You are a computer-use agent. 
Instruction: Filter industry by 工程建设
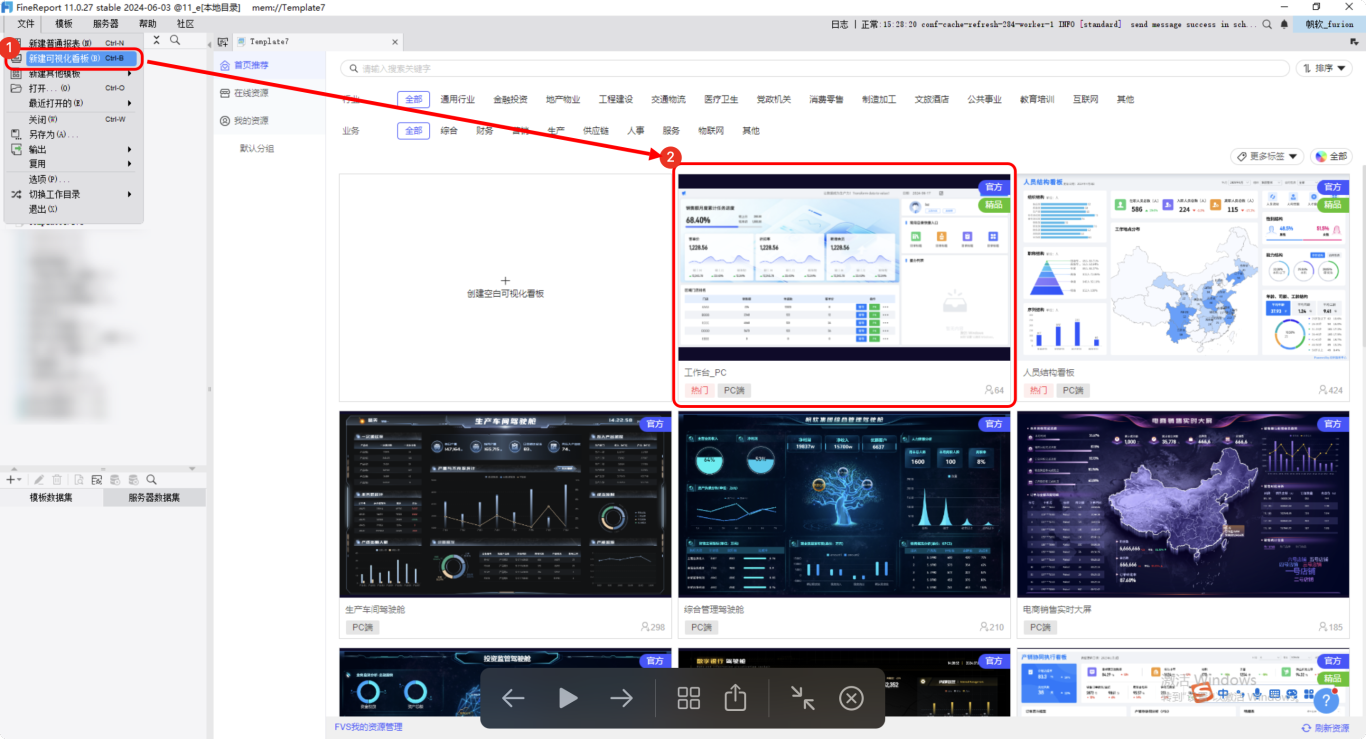point(616,99)
